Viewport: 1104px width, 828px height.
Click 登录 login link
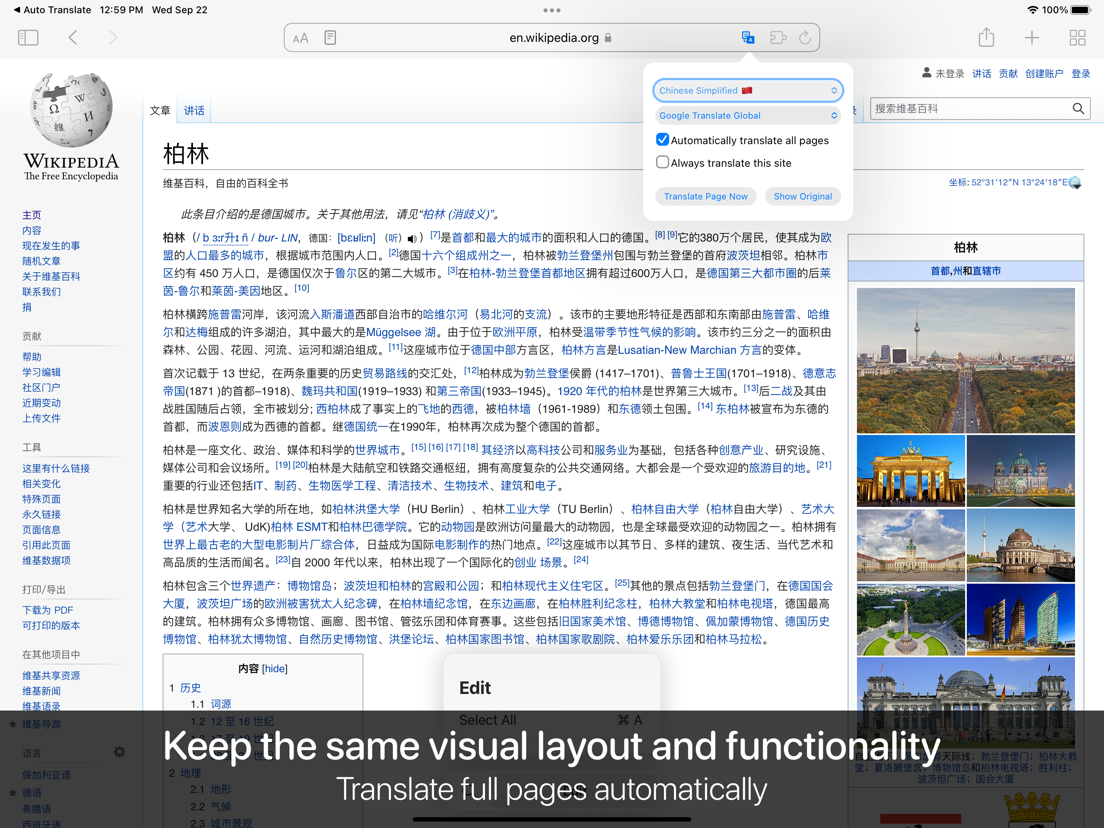tap(1081, 73)
